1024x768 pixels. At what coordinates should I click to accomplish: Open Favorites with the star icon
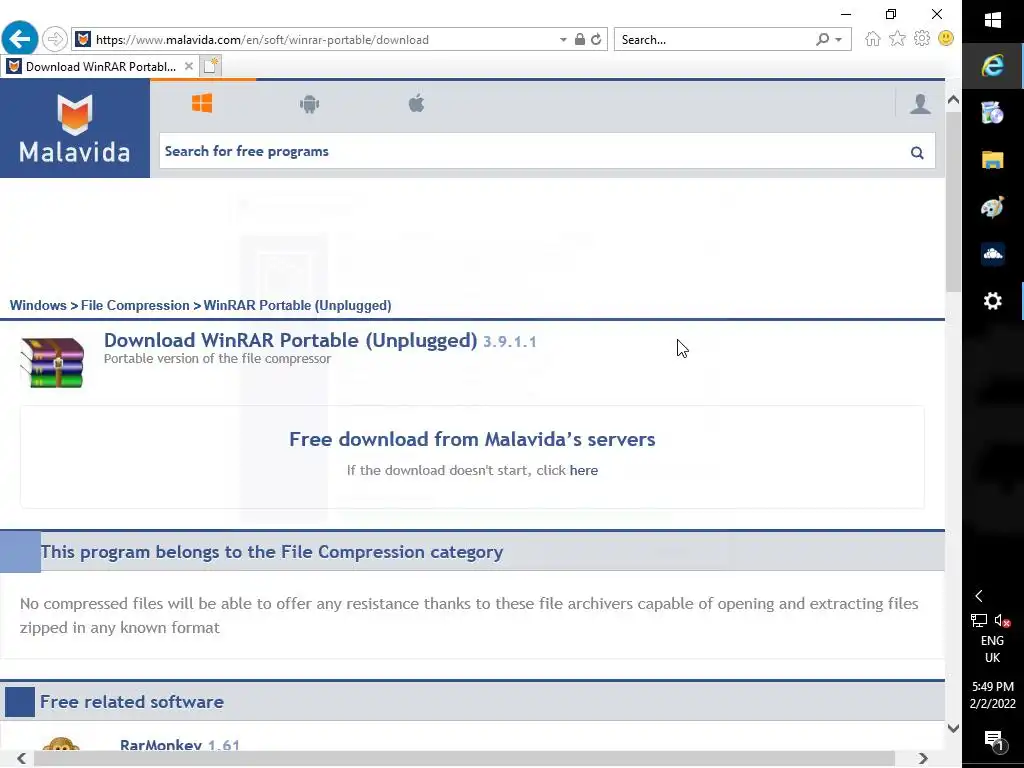(x=897, y=39)
